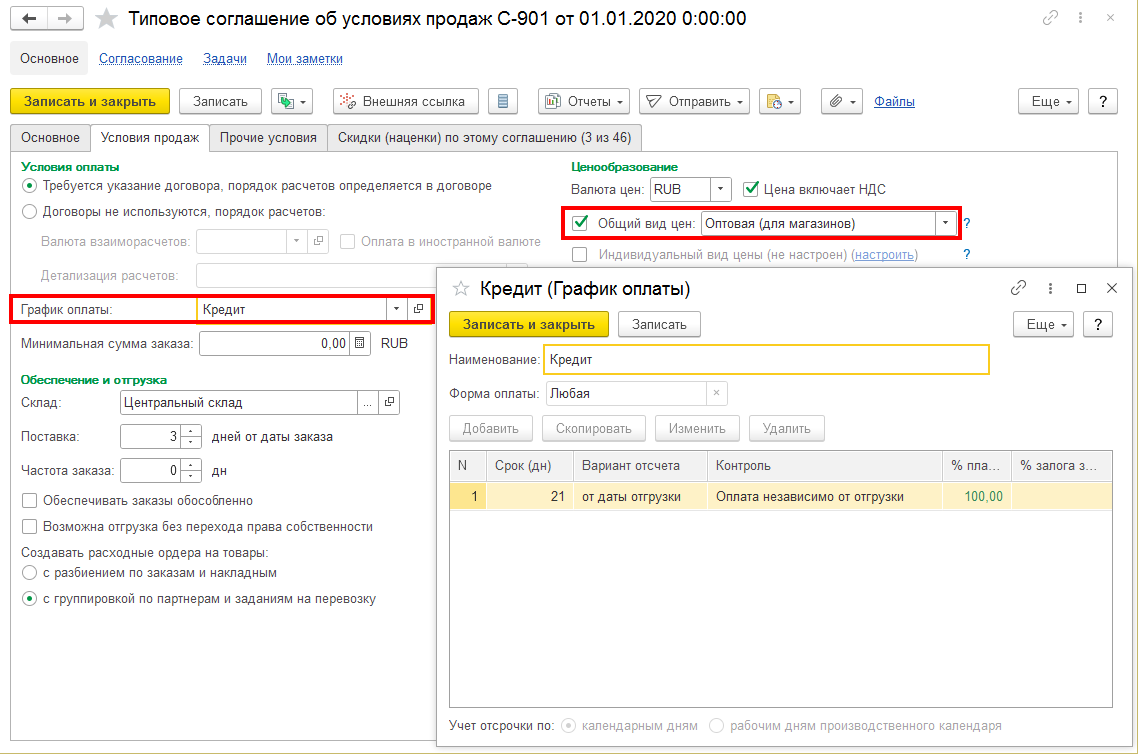Switch to the Прочие условия tab

coord(268,138)
